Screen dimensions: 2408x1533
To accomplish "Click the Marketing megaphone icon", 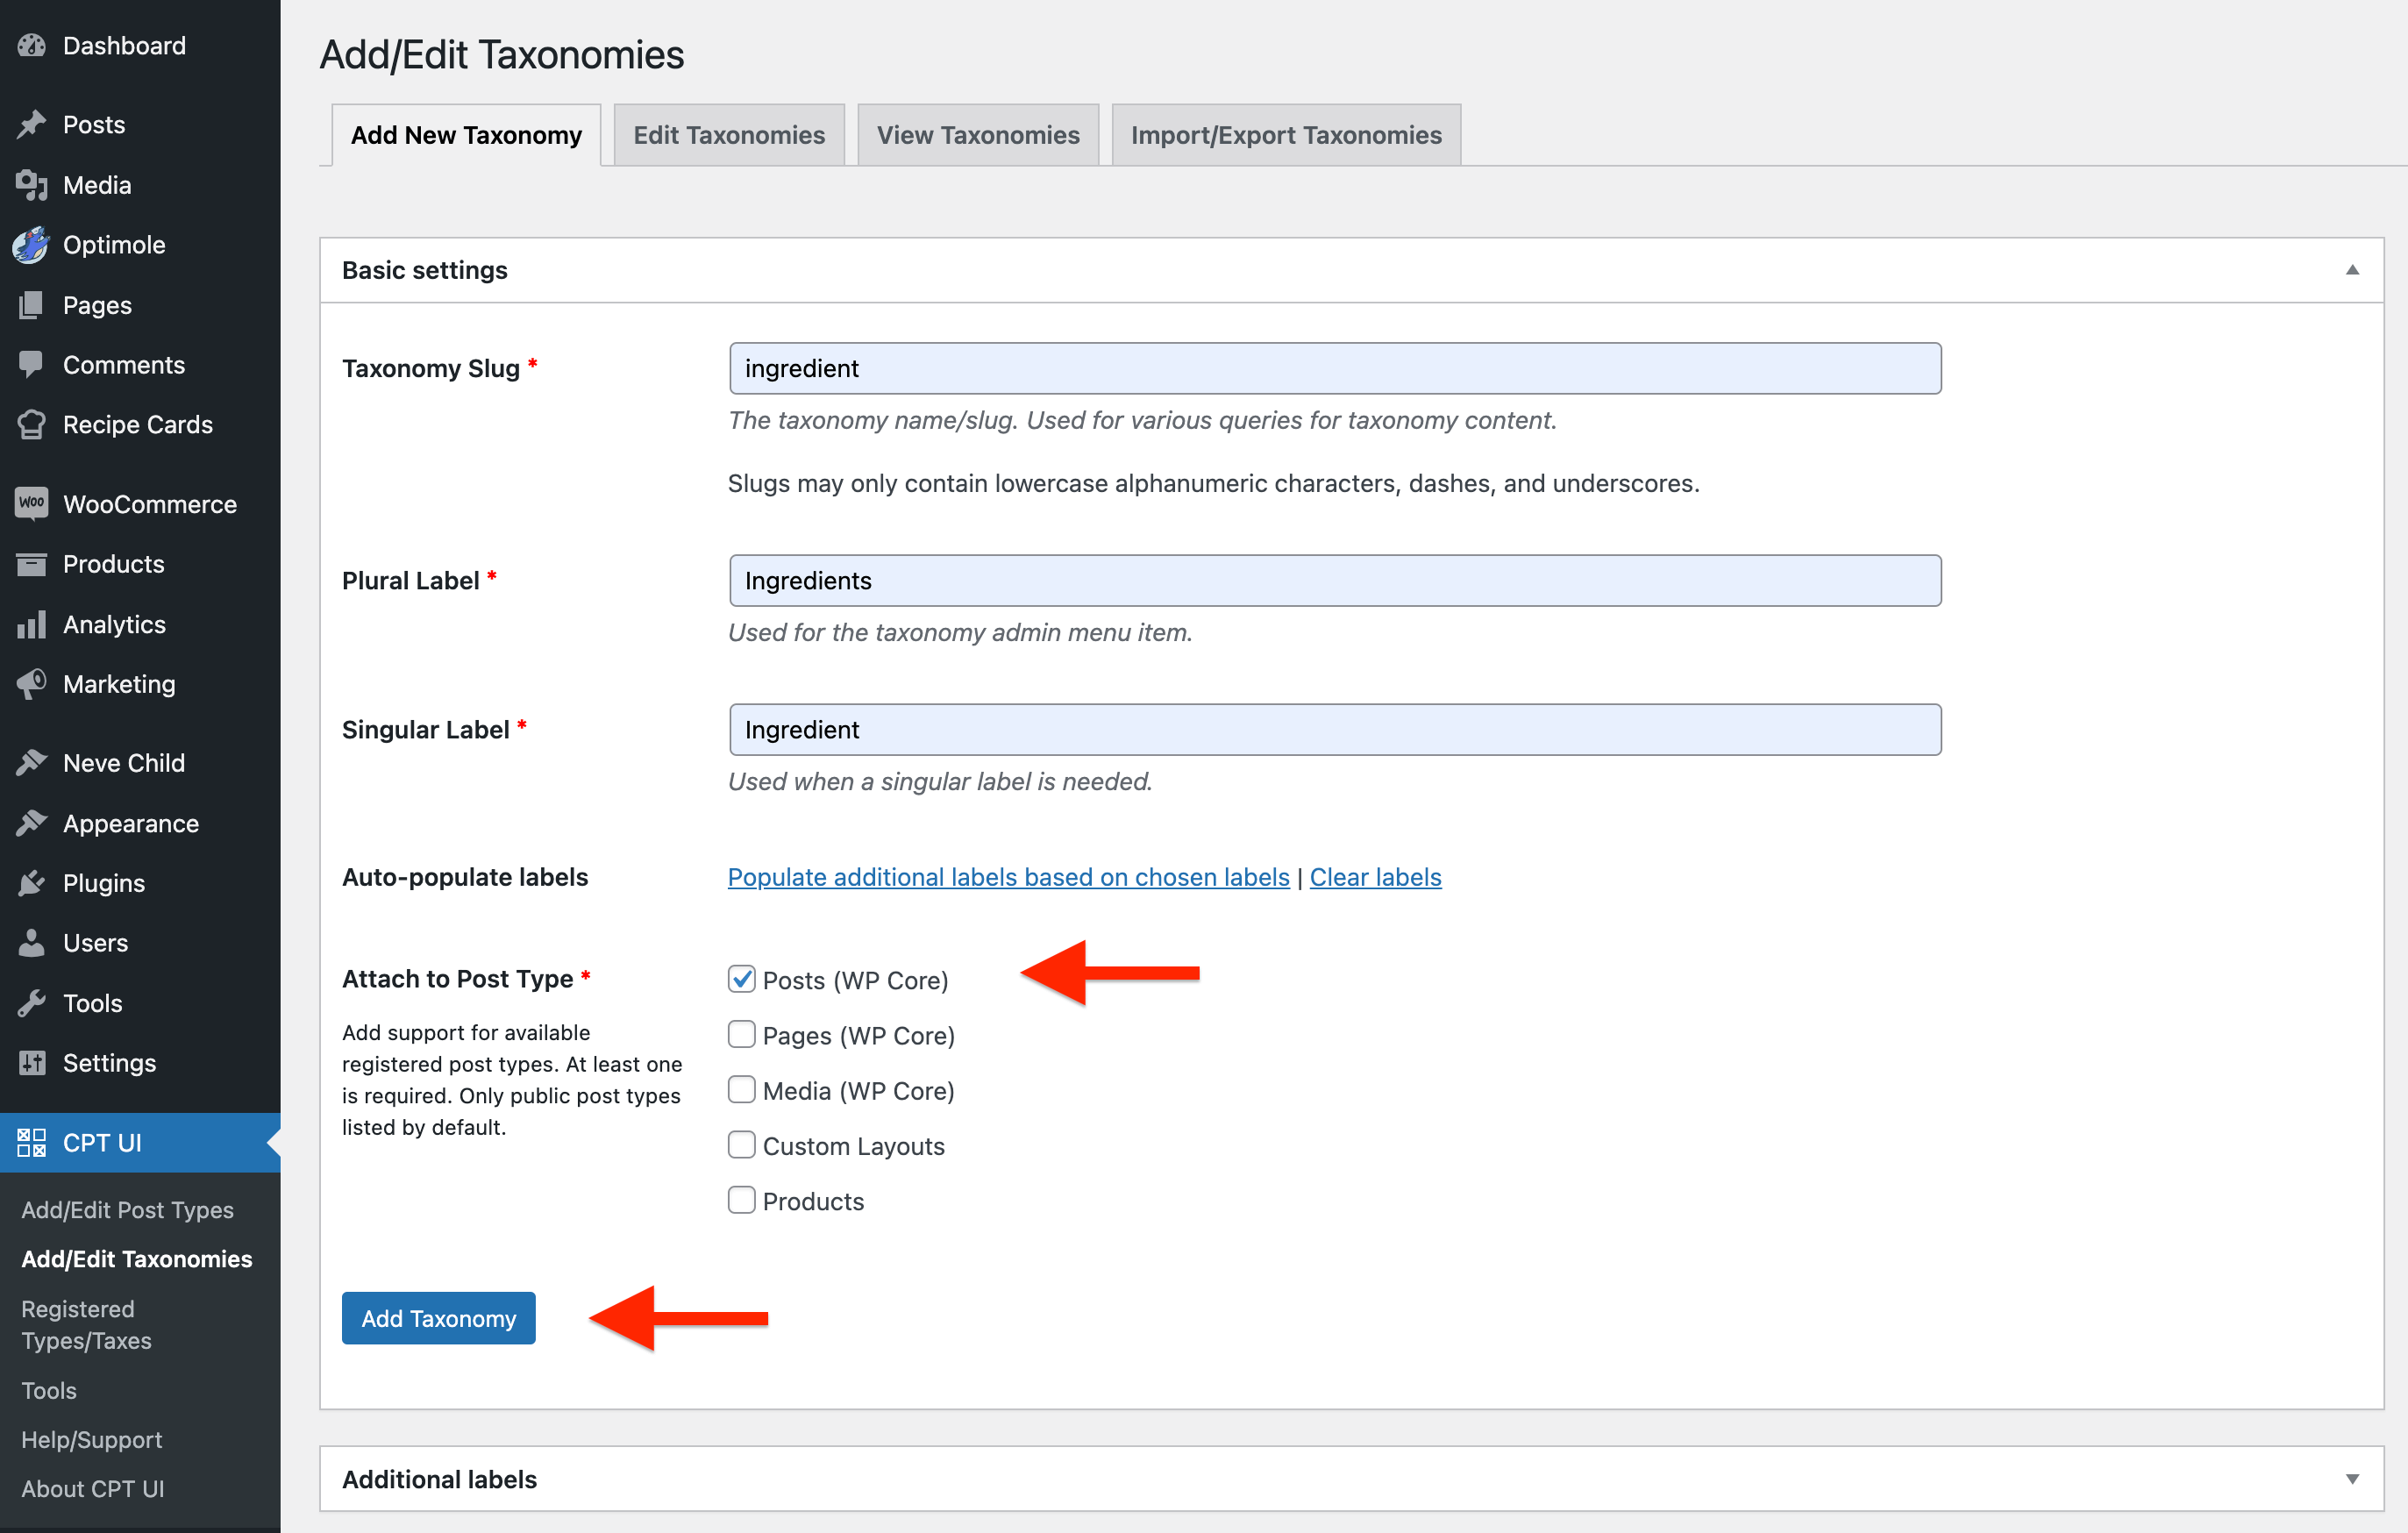I will click(x=32, y=684).
